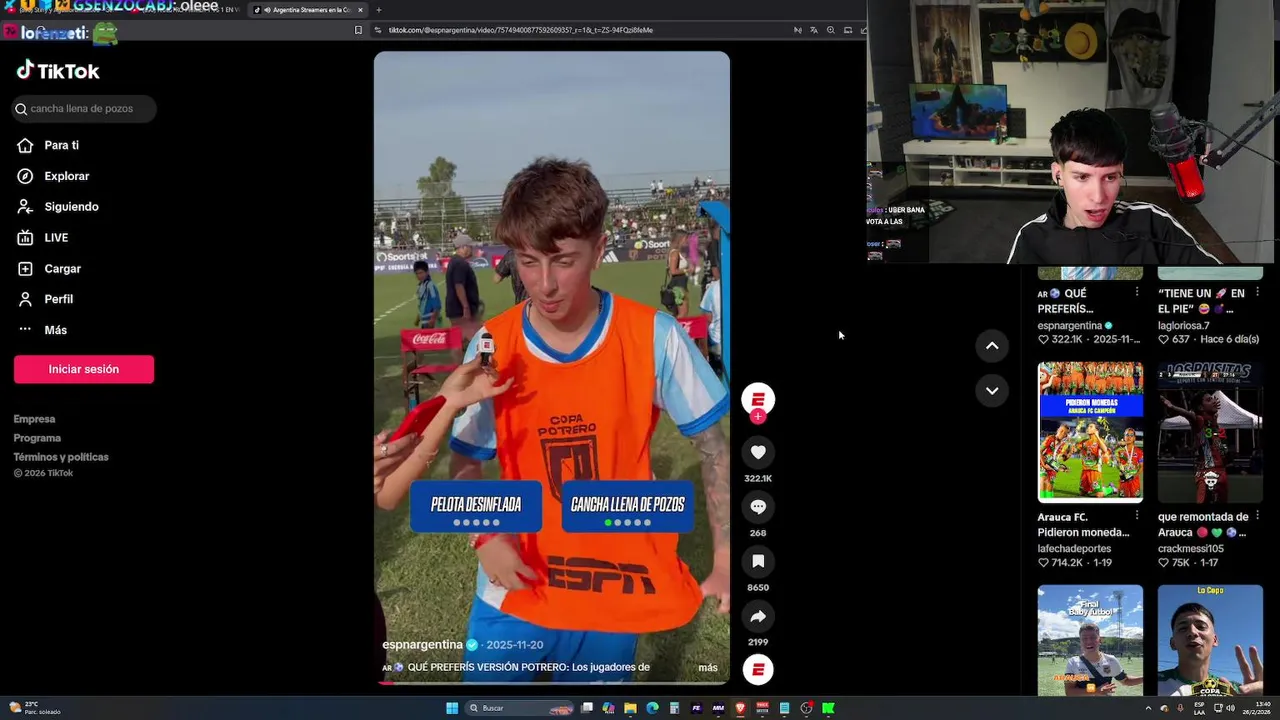1280x720 pixels.
Task: Click the main video player
Action: coord(552,368)
